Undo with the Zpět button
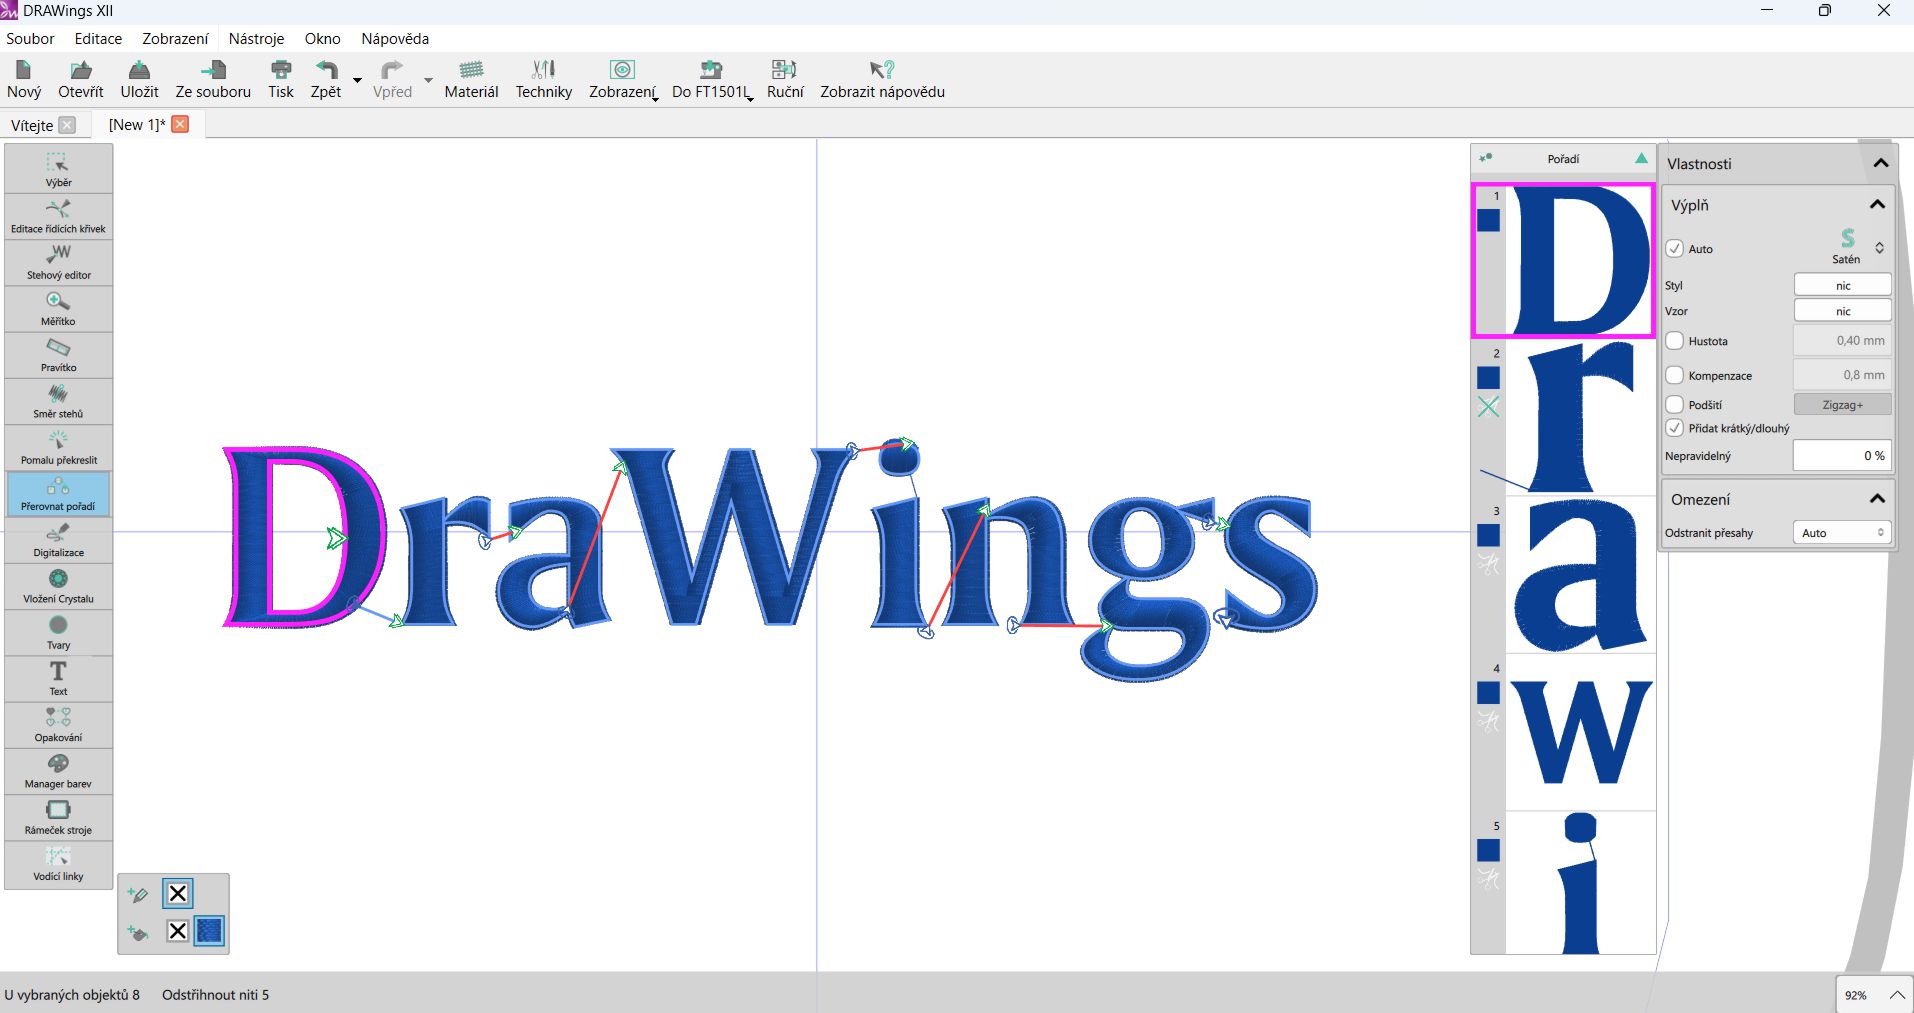 [326, 79]
